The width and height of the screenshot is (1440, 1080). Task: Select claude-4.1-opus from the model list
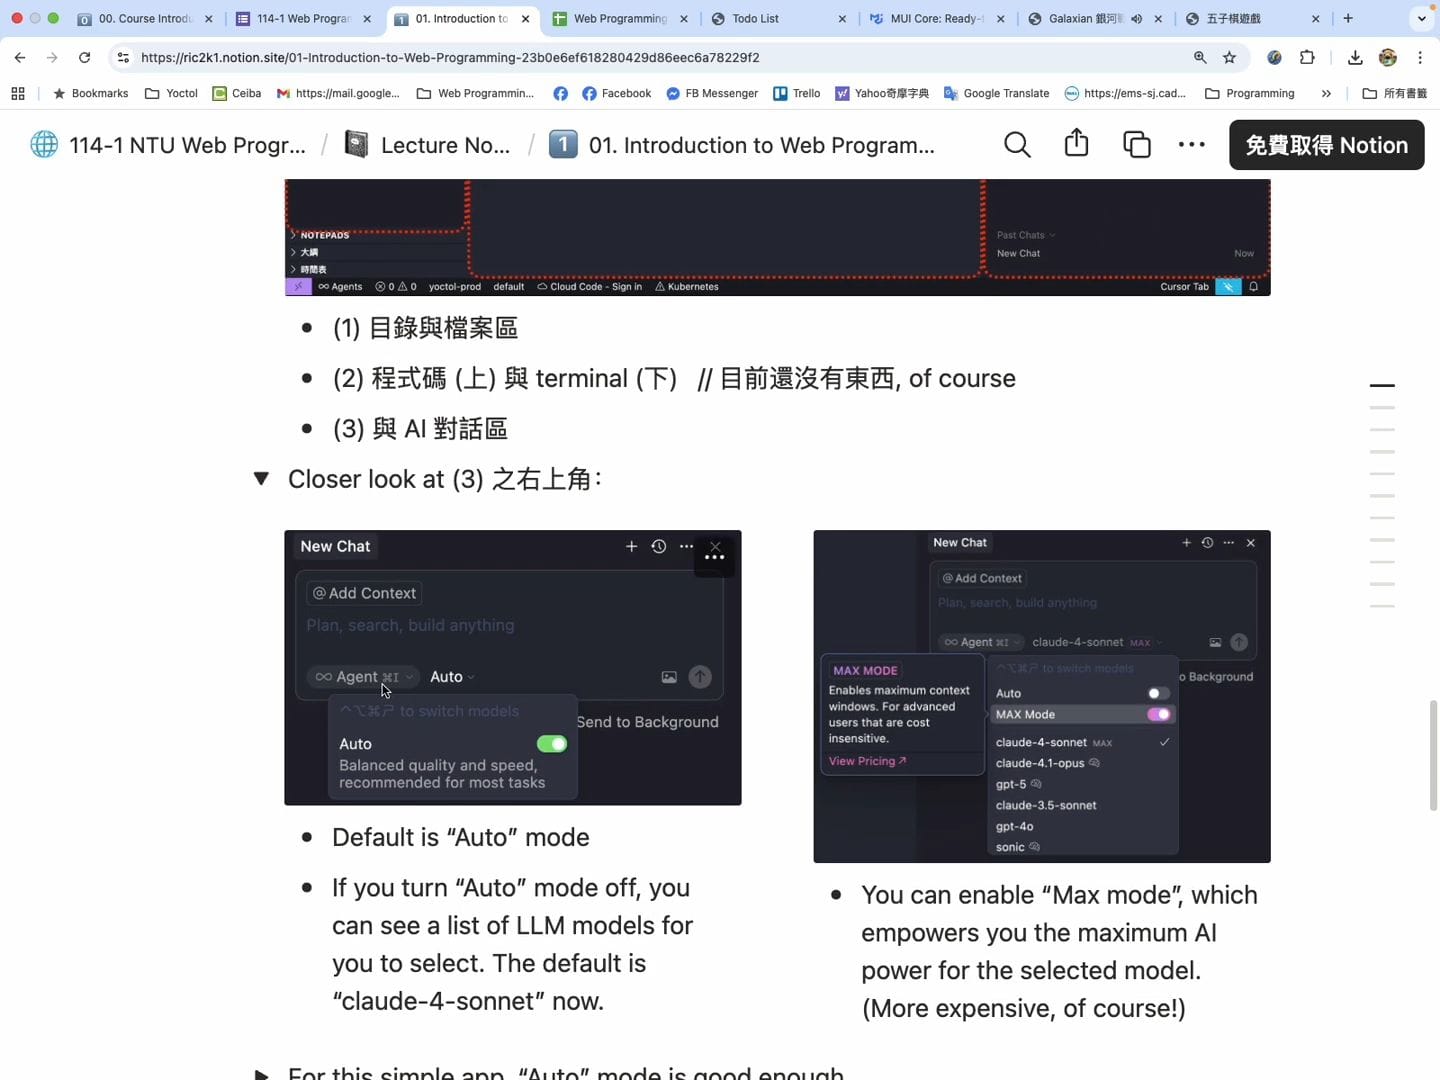1038,763
